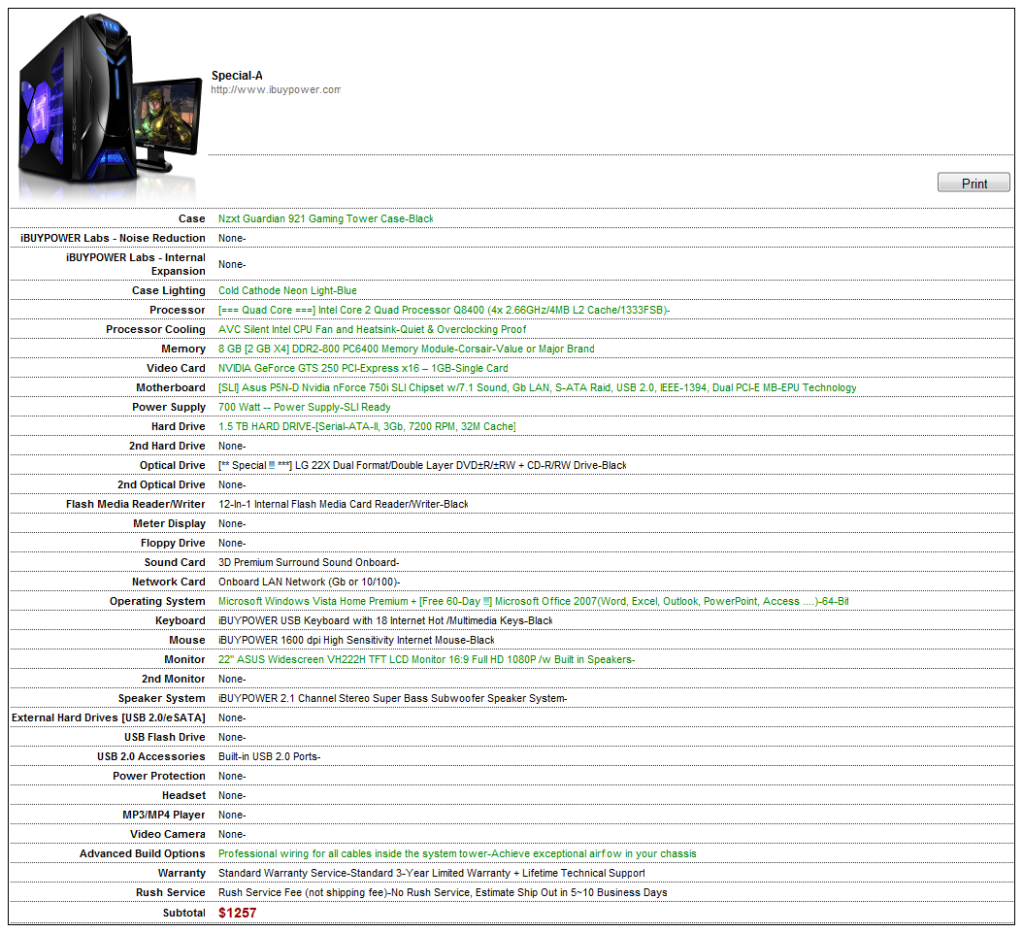Click the LG 22X DVD optical drive text
This screenshot has width=1023, height=933.
[x=422, y=466]
